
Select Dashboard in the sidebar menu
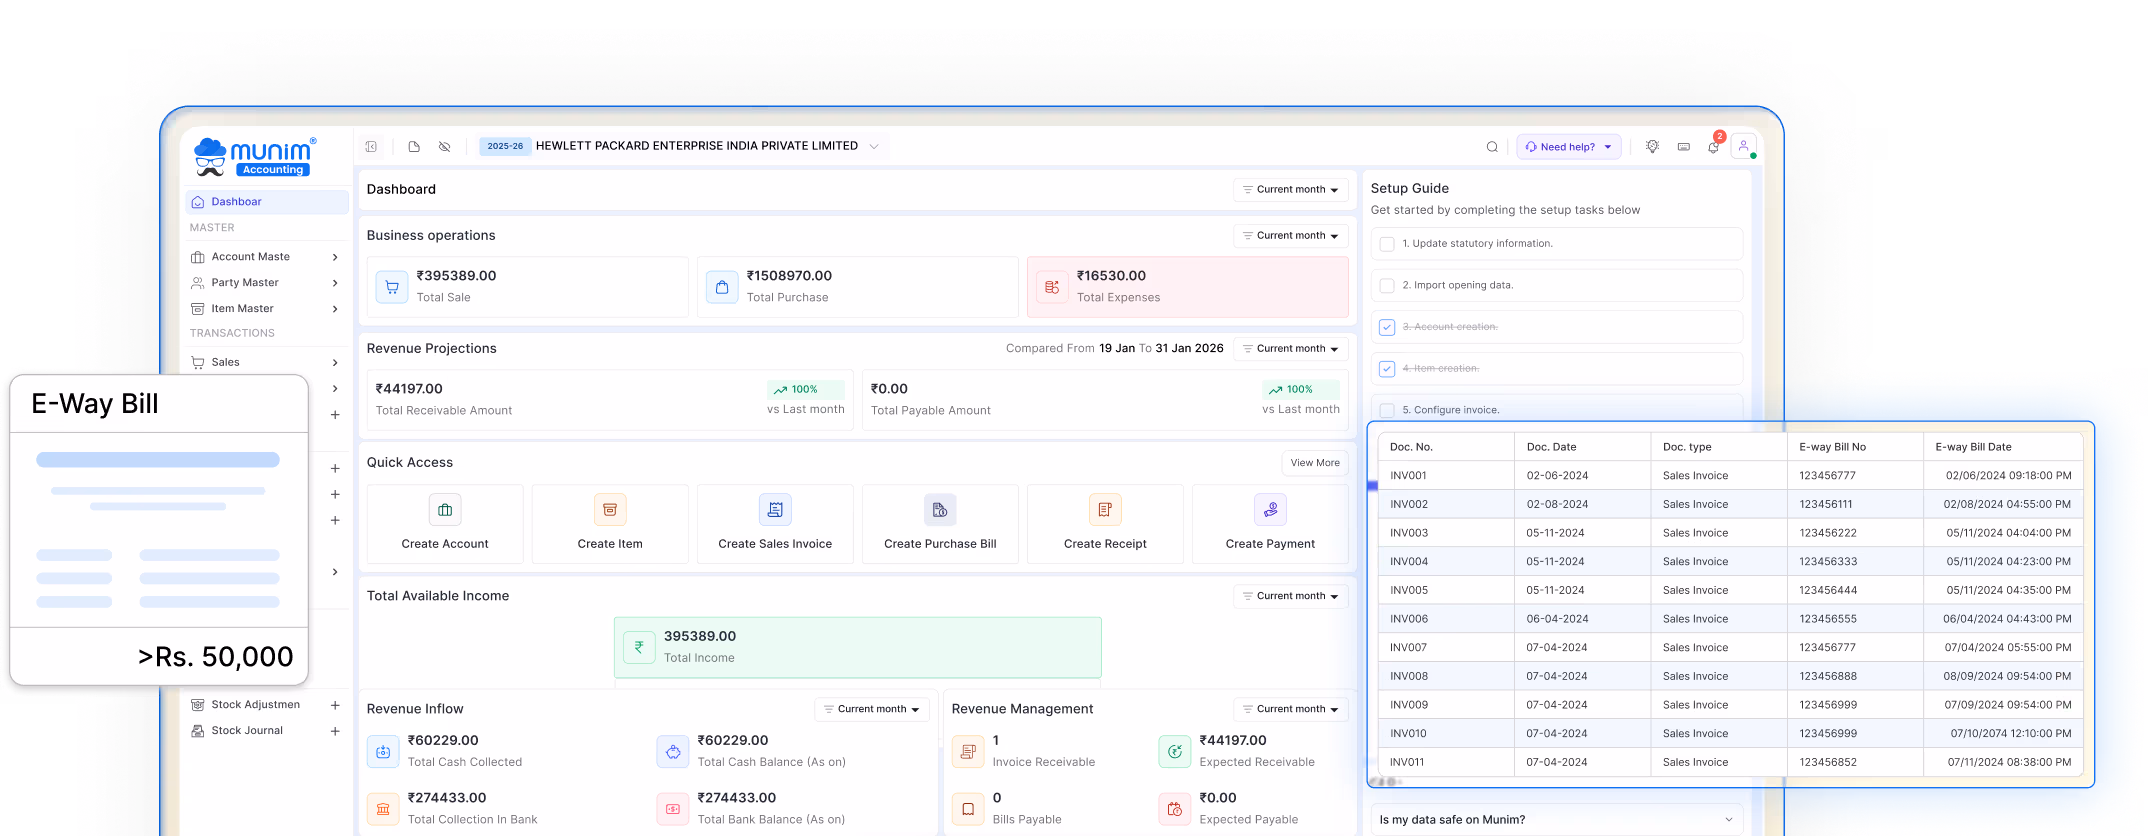[x=236, y=202]
